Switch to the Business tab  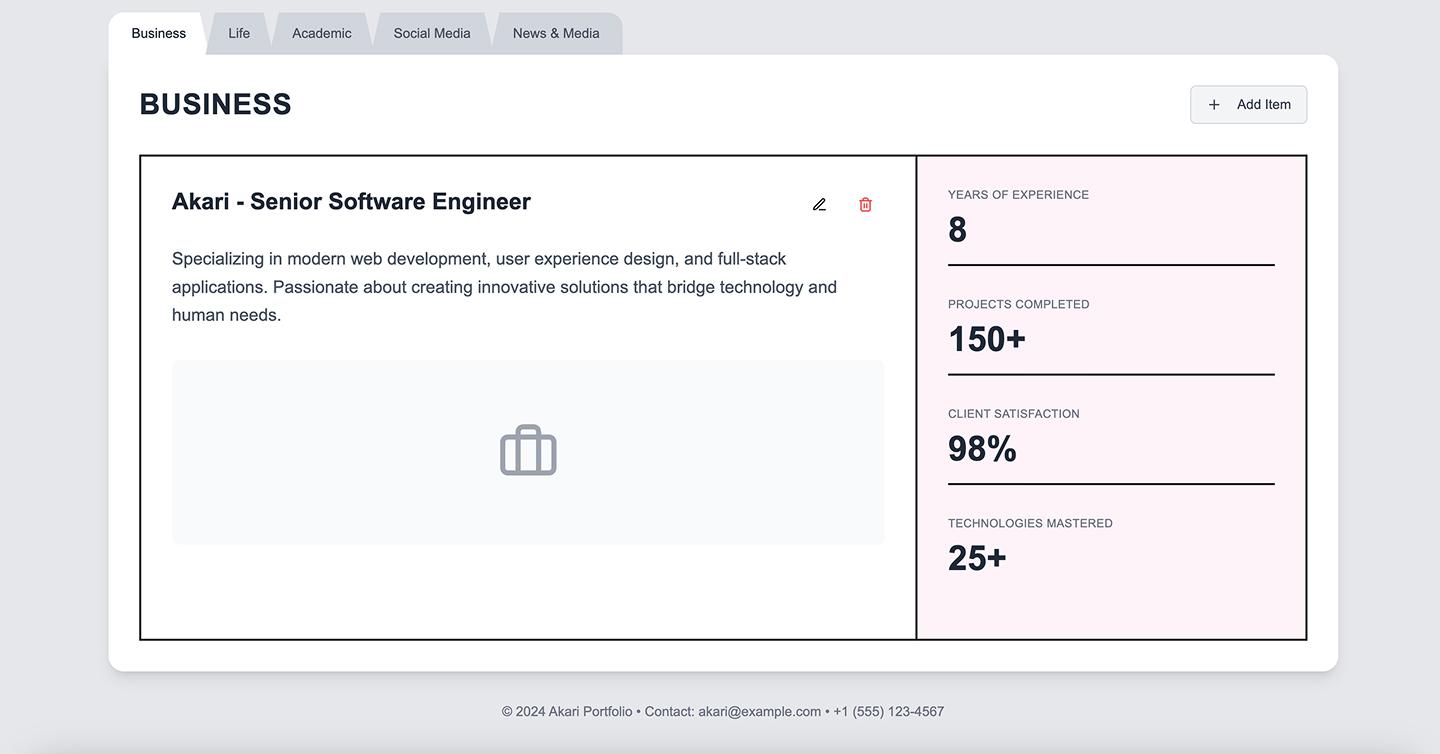point(158,33)
